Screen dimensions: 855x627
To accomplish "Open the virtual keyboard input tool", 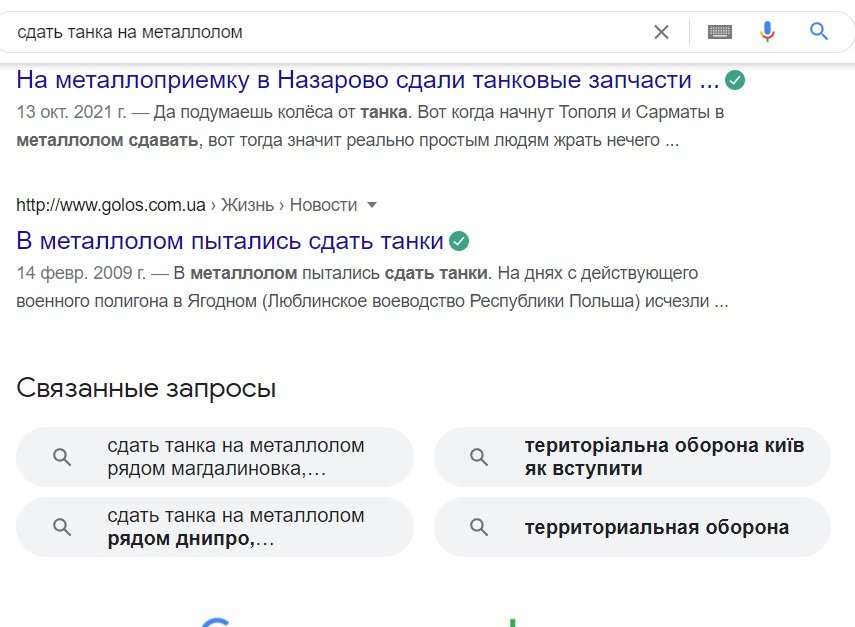I will click(720, 32).
